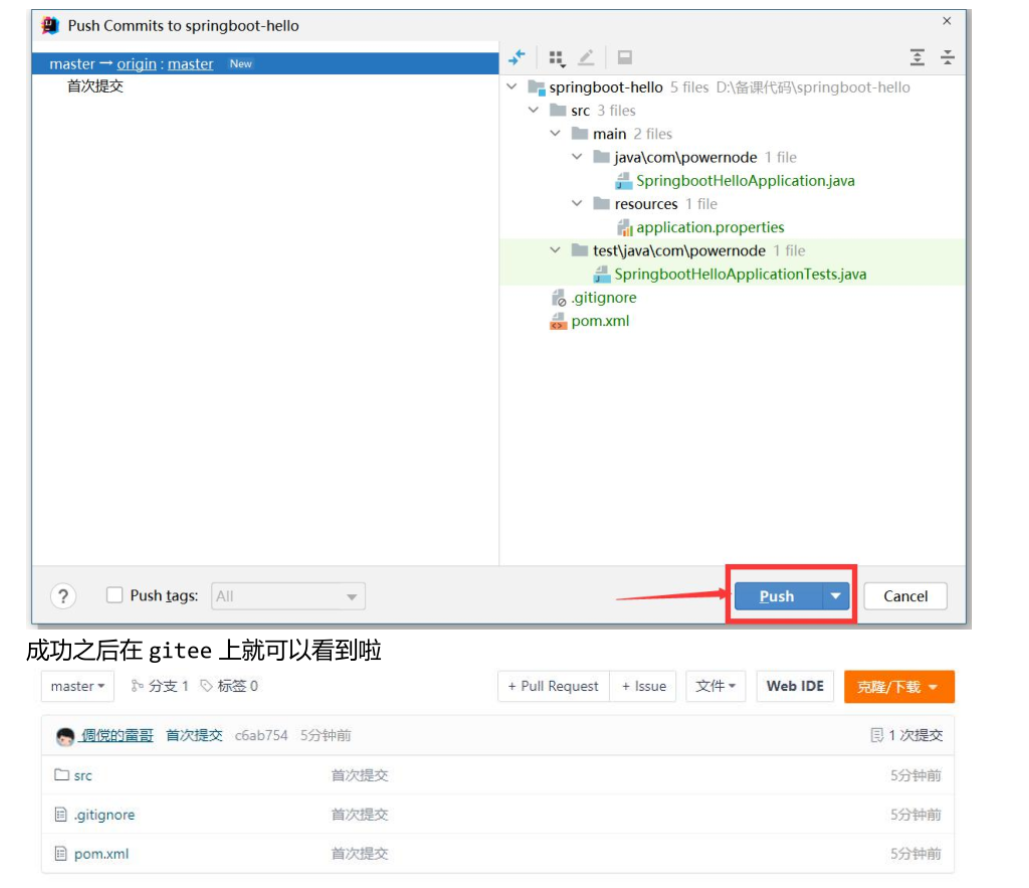Image resolution: width=1029 pixels, height=888 pixels.
Task: Collapse the main folder node
Action: pyautogui.click(x=555, y=133)
